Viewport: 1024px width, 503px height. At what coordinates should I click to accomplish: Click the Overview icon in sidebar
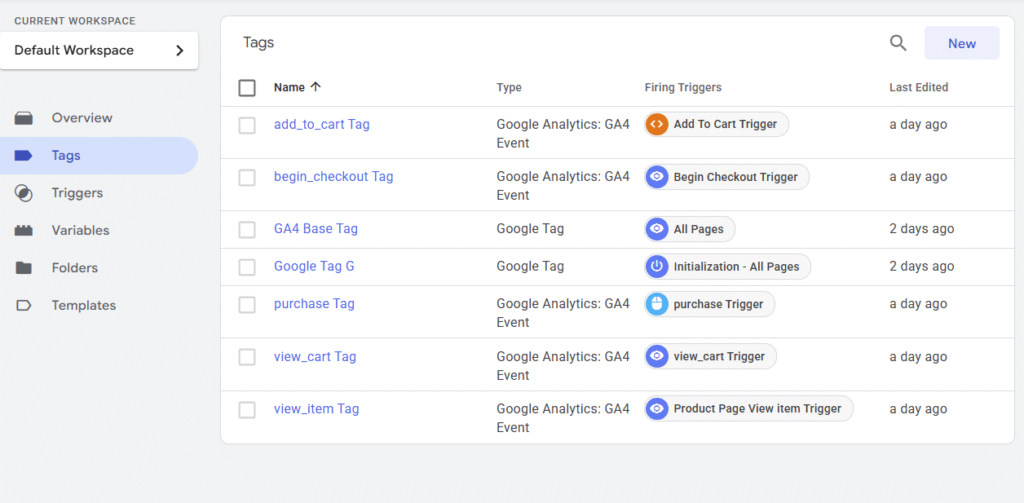coord(24,118)
